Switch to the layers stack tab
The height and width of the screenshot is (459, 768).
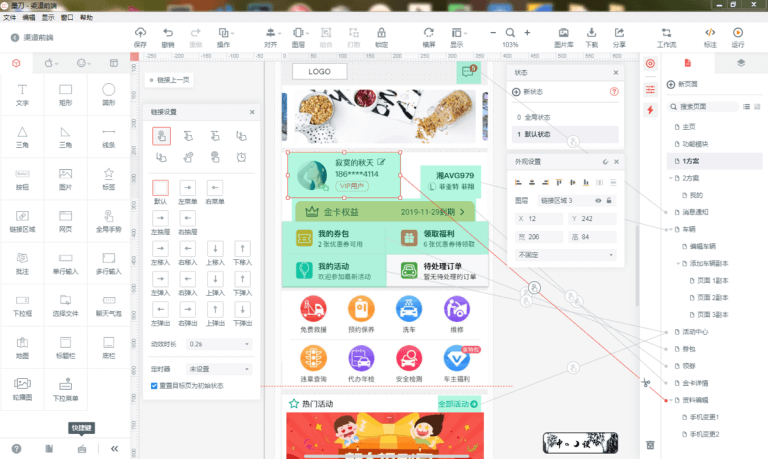[741, 63]
